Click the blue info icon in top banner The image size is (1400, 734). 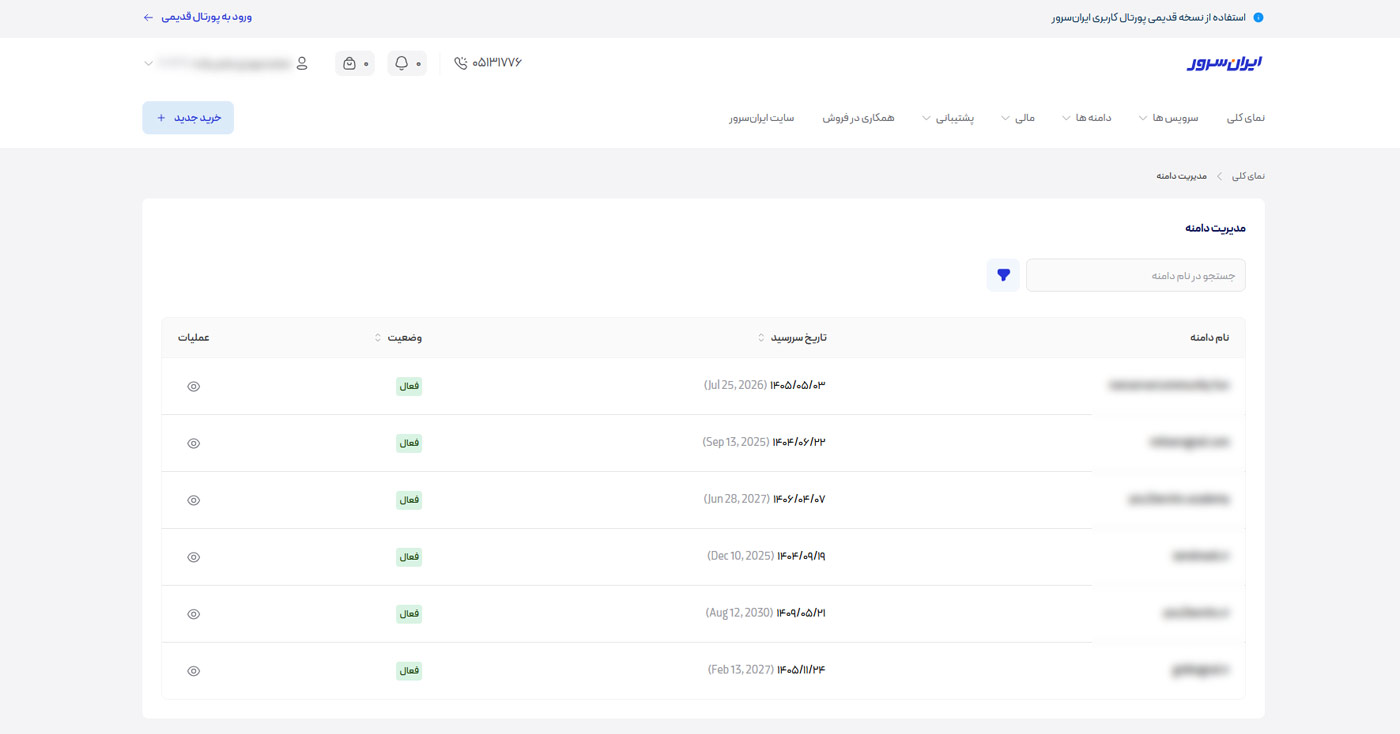pos(1258,17)
